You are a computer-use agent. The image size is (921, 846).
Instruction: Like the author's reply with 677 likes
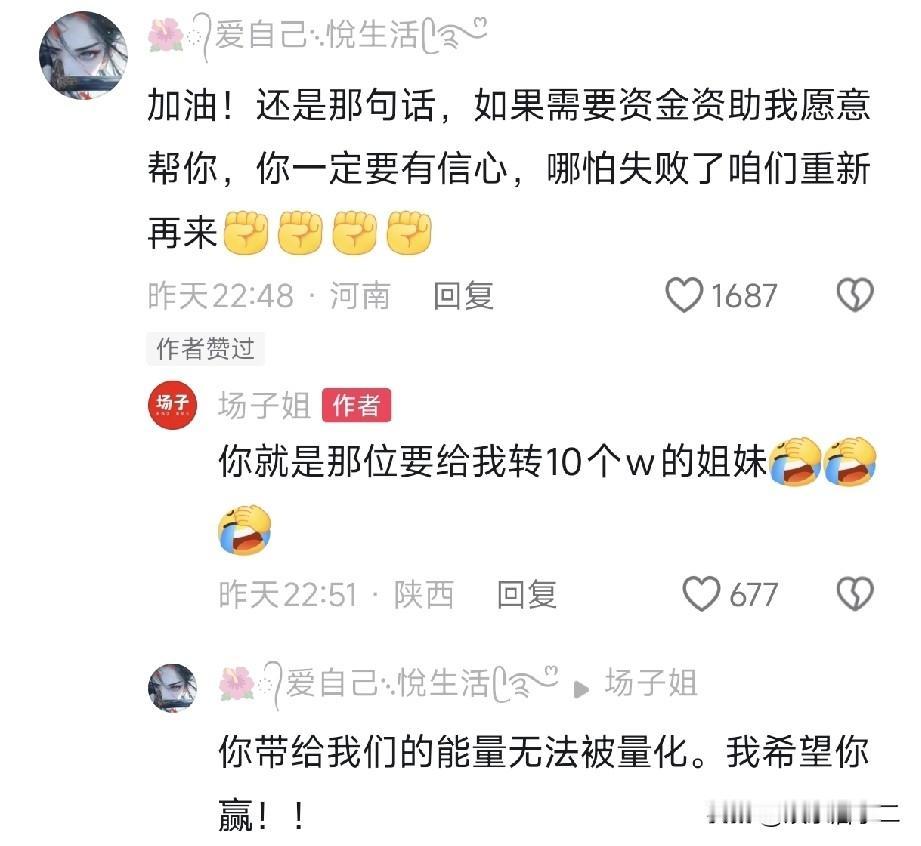[x=701, y=594]
